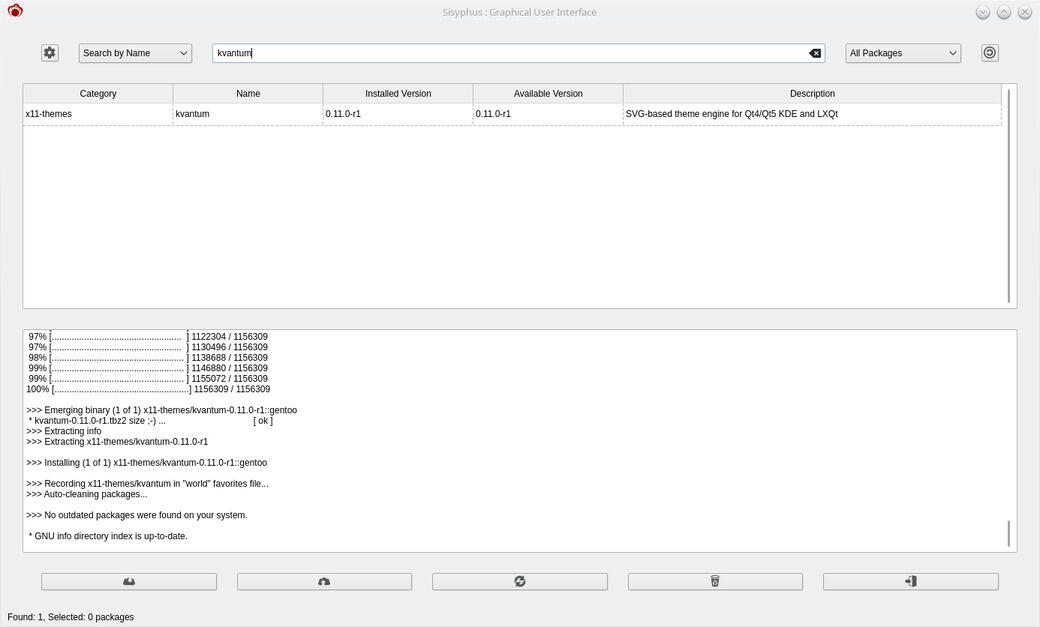Sort by the Name column header

pos(248,94)
